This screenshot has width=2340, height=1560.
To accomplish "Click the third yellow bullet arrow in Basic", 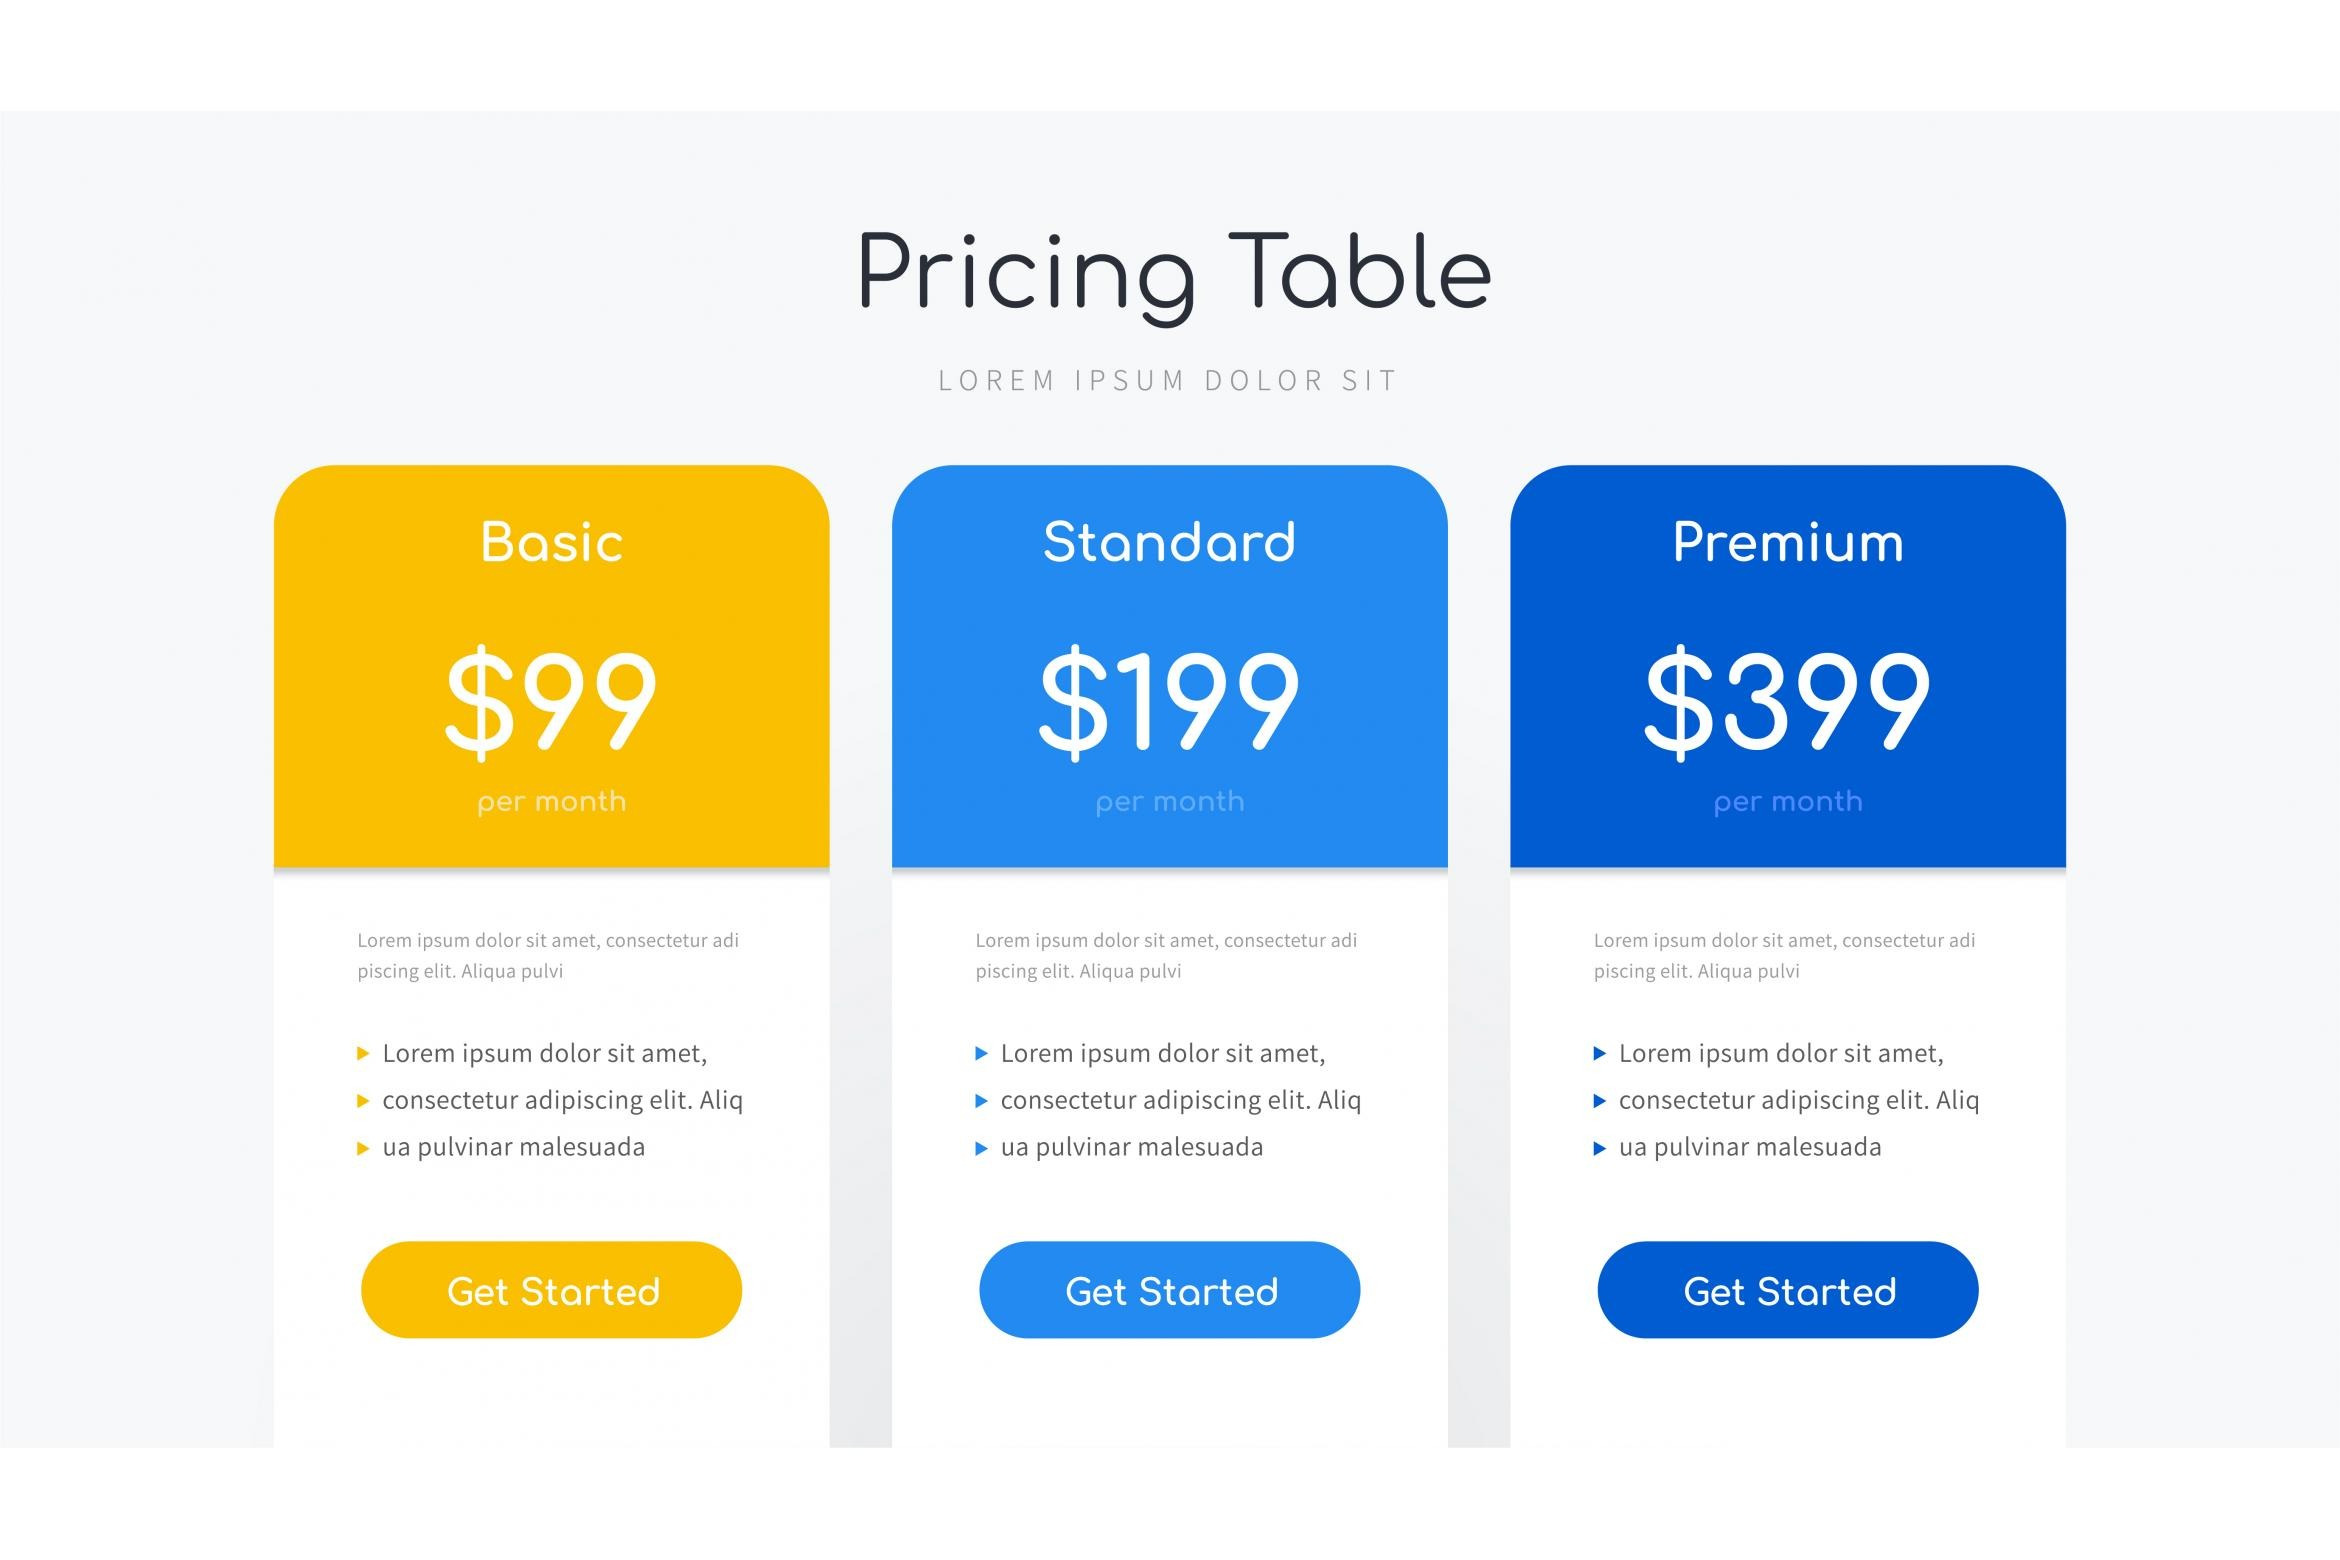I will click(363, 1148).
